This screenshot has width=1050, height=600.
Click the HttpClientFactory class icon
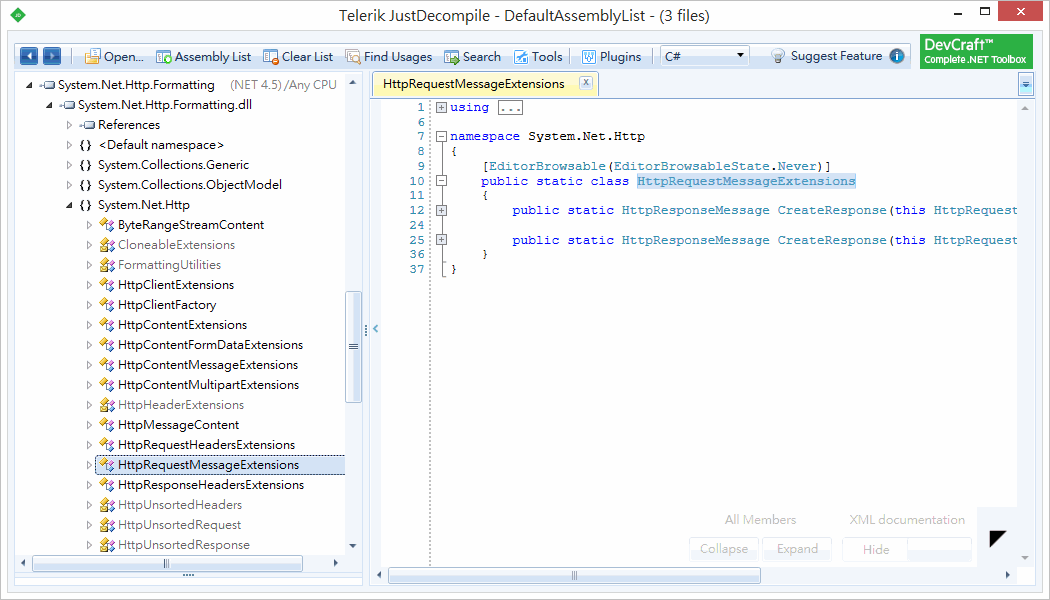click(106, 305)
